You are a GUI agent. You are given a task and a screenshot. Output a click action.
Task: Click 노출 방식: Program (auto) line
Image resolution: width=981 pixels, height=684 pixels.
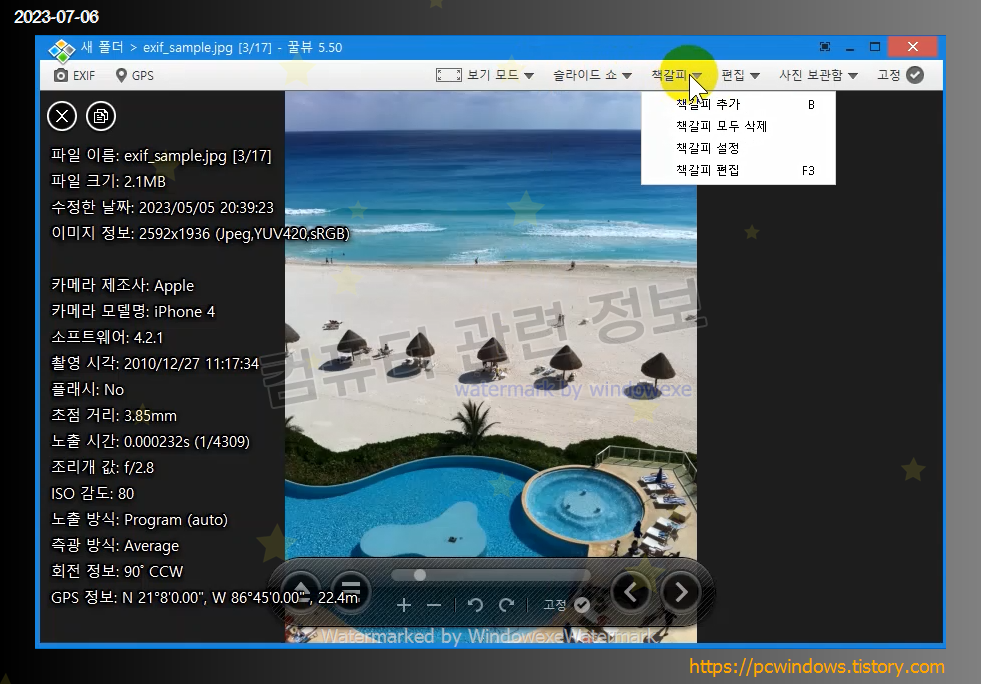pyautogui.click(x=139, y=519)
